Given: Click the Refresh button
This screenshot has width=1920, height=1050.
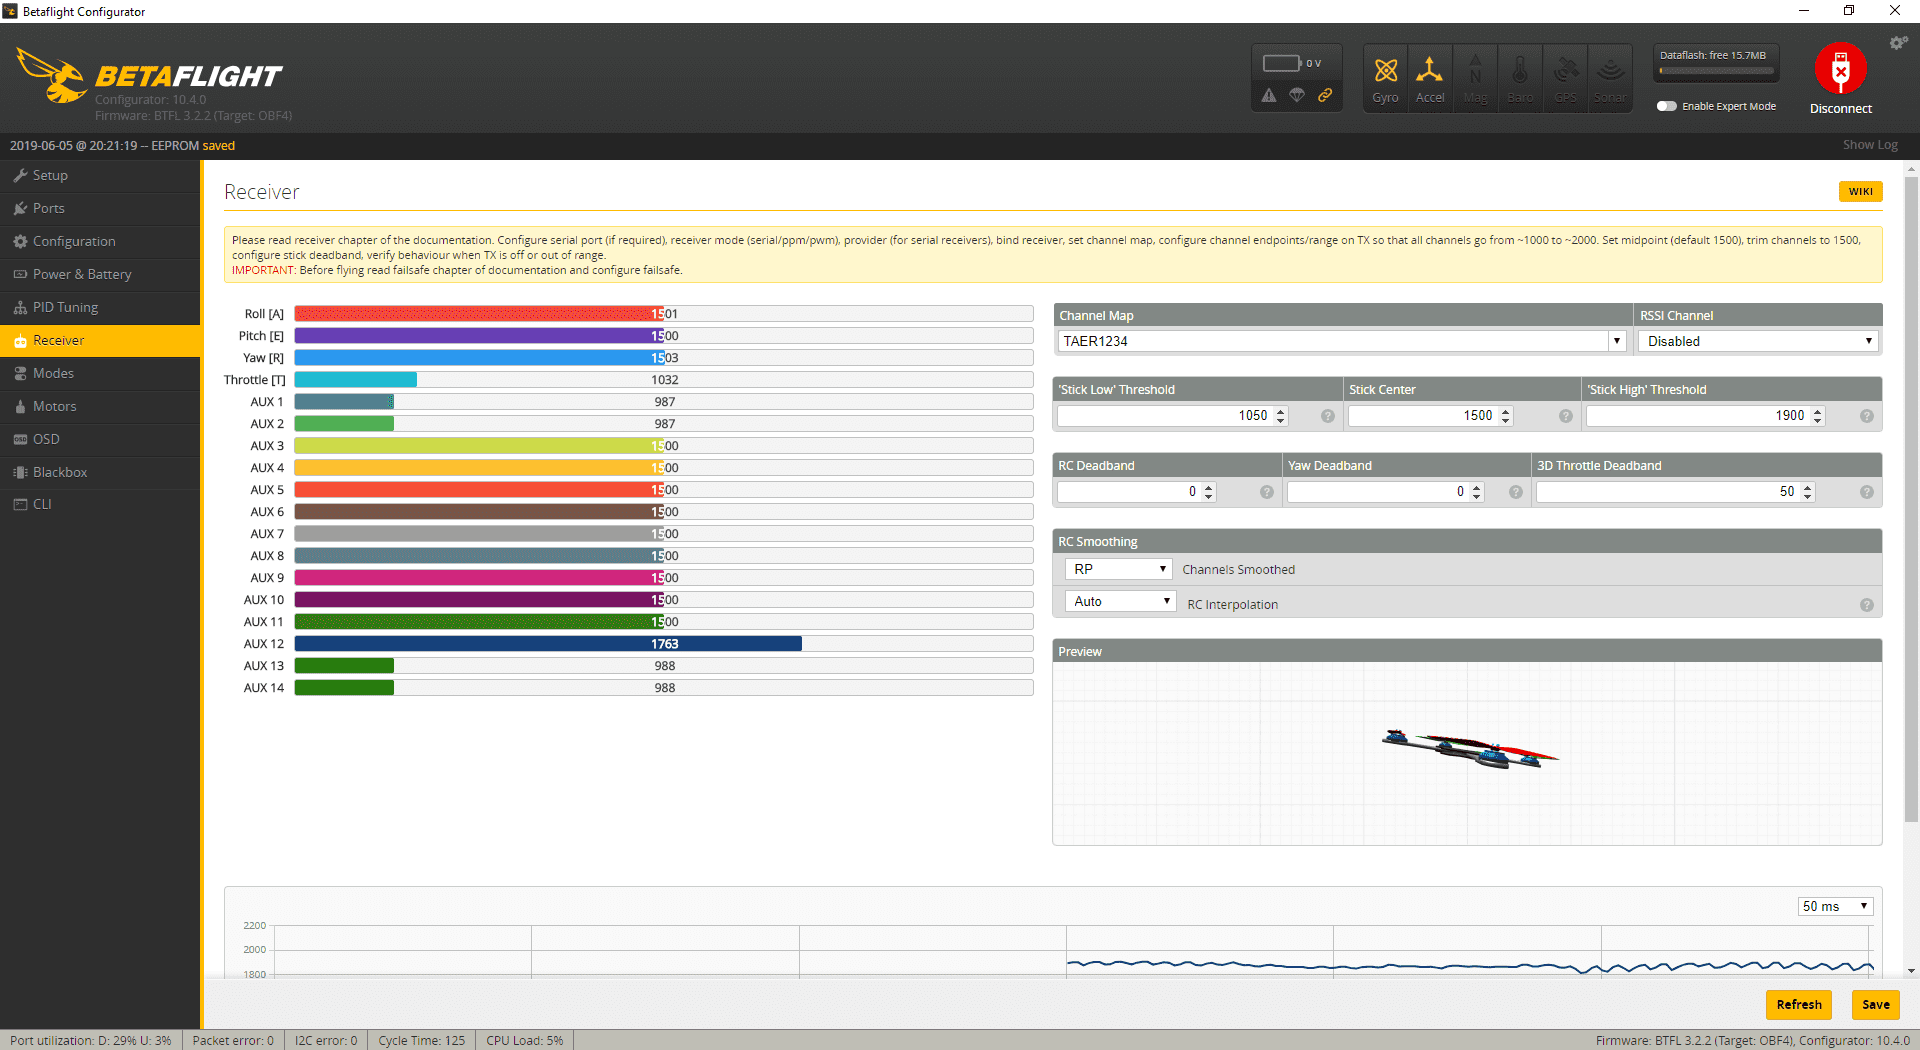Looking at the screenshot, I should 1799,1004.
